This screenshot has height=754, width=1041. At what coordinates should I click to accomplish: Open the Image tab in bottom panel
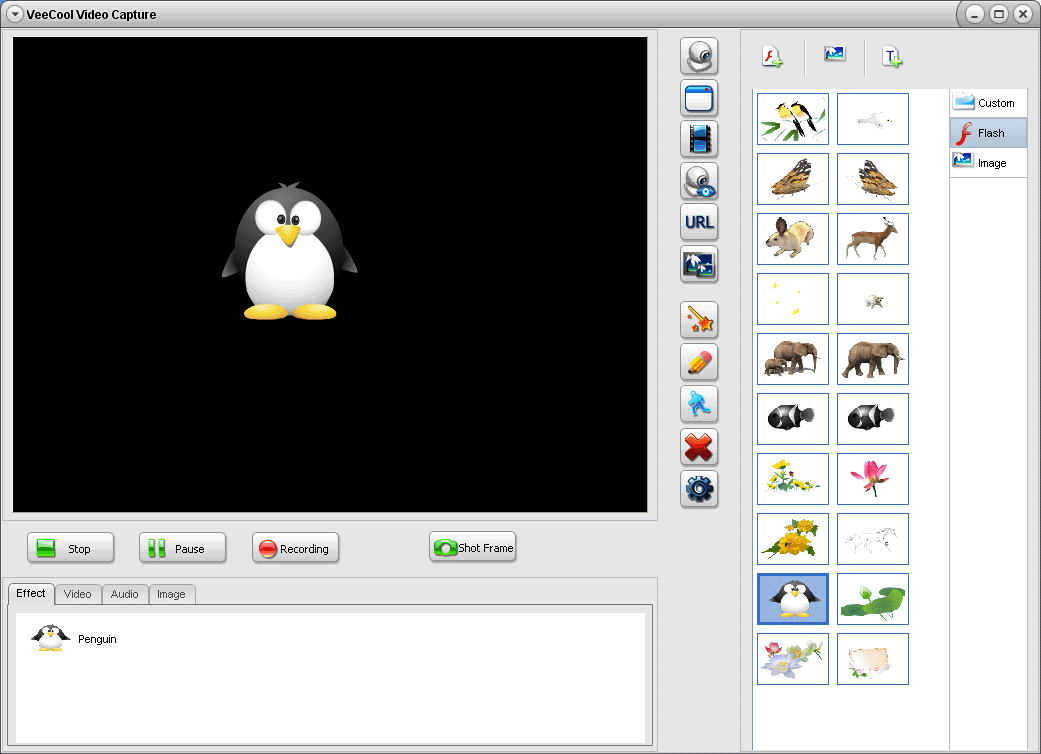[x=171, y=594]
